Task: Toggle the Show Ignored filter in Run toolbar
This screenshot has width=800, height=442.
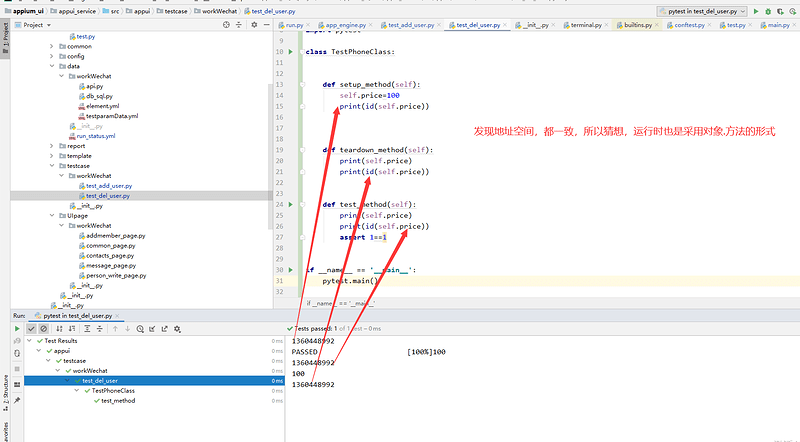Action: (43, 329)
